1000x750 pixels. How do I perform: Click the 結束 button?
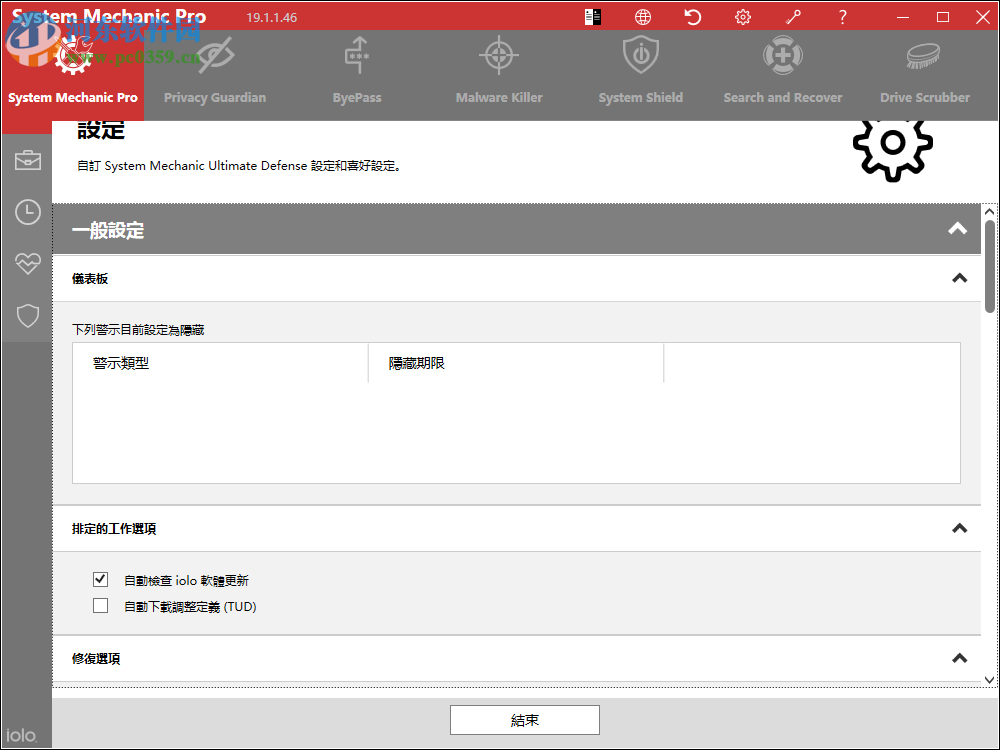(x=525, y=720)
